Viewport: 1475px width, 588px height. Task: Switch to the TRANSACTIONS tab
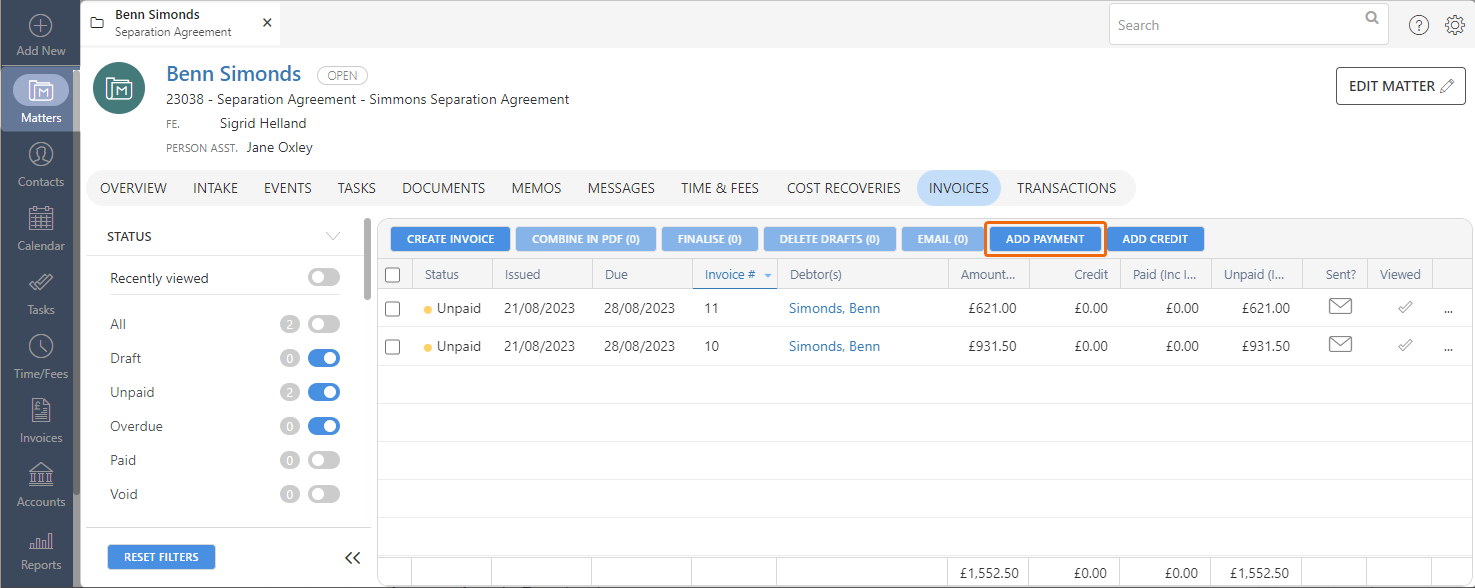[1067, 188]
